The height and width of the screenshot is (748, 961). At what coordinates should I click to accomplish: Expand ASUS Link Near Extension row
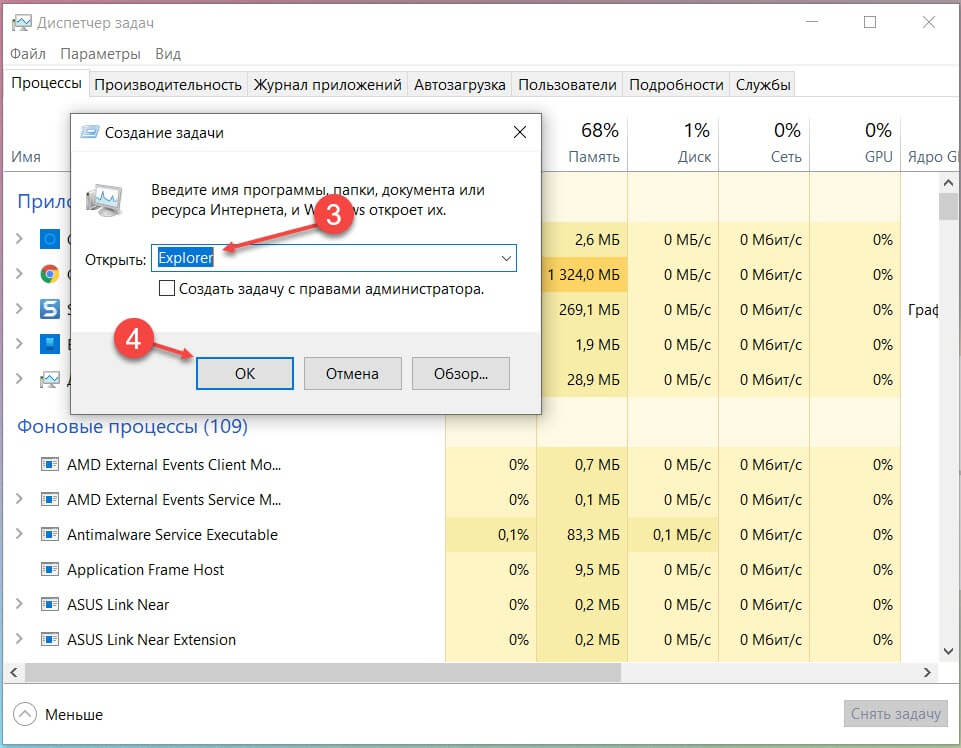pos(19,638)
